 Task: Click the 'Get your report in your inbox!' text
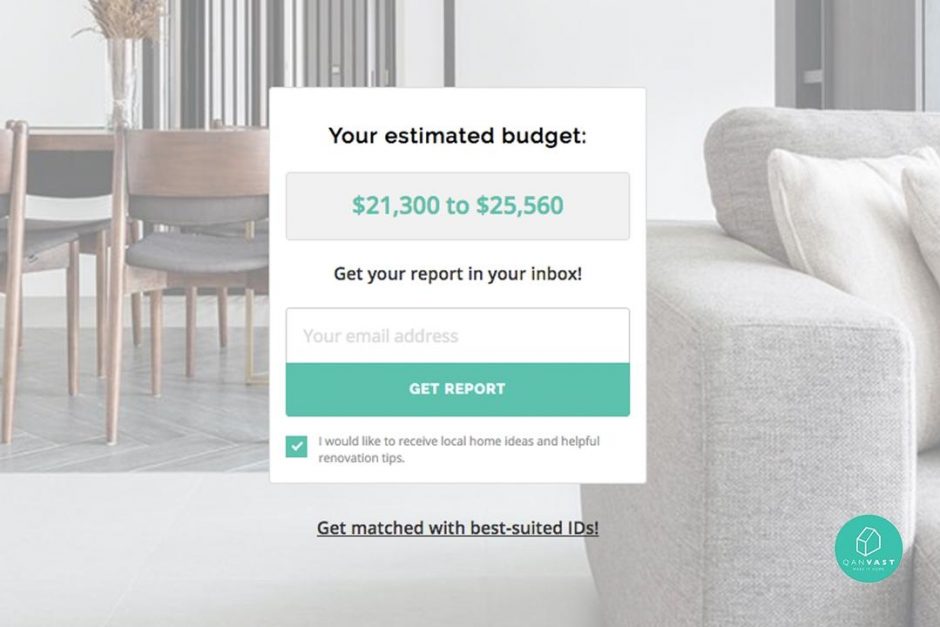click(x=457, y=272)
